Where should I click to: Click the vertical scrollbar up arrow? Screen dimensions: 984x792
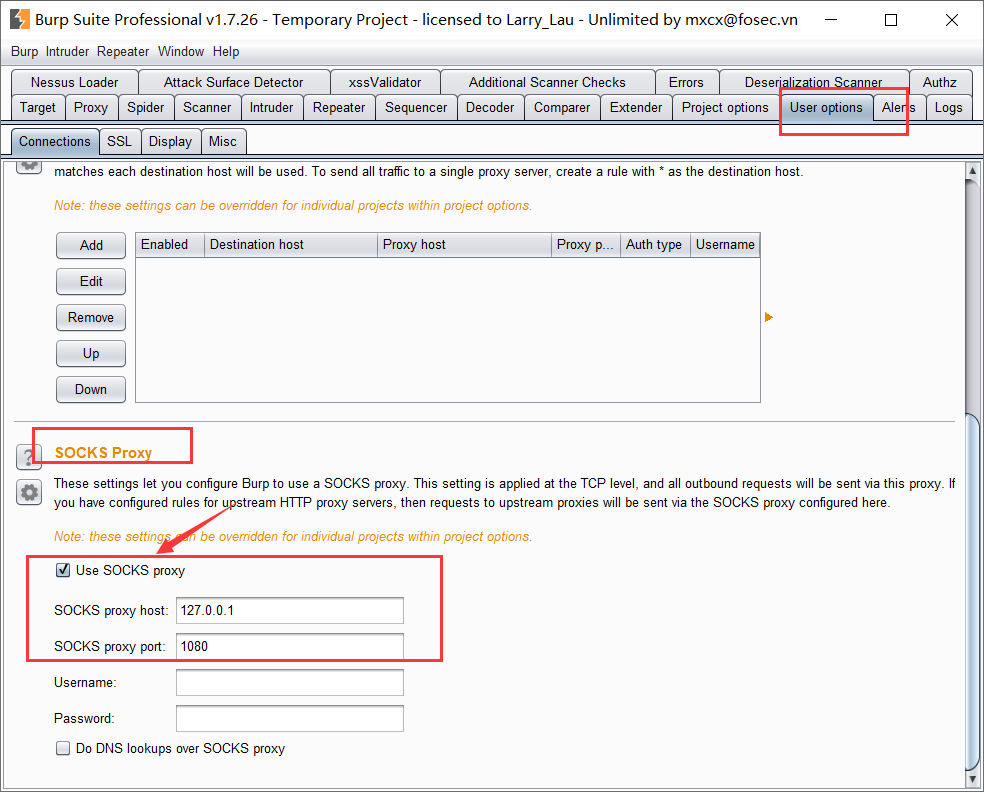(x=973, y=171)
